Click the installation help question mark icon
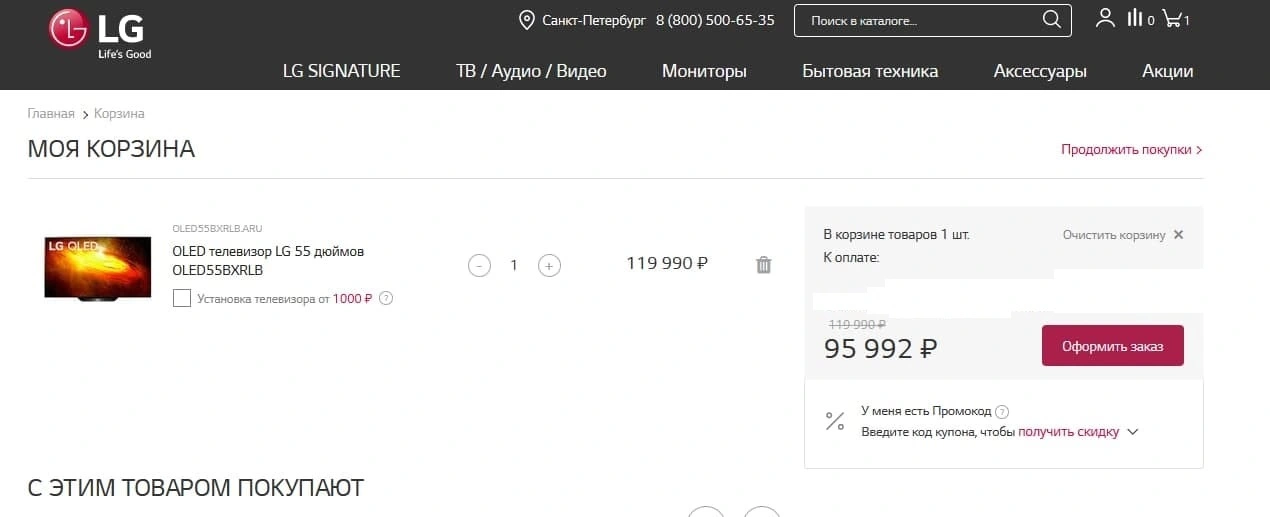 click(386, 298)
